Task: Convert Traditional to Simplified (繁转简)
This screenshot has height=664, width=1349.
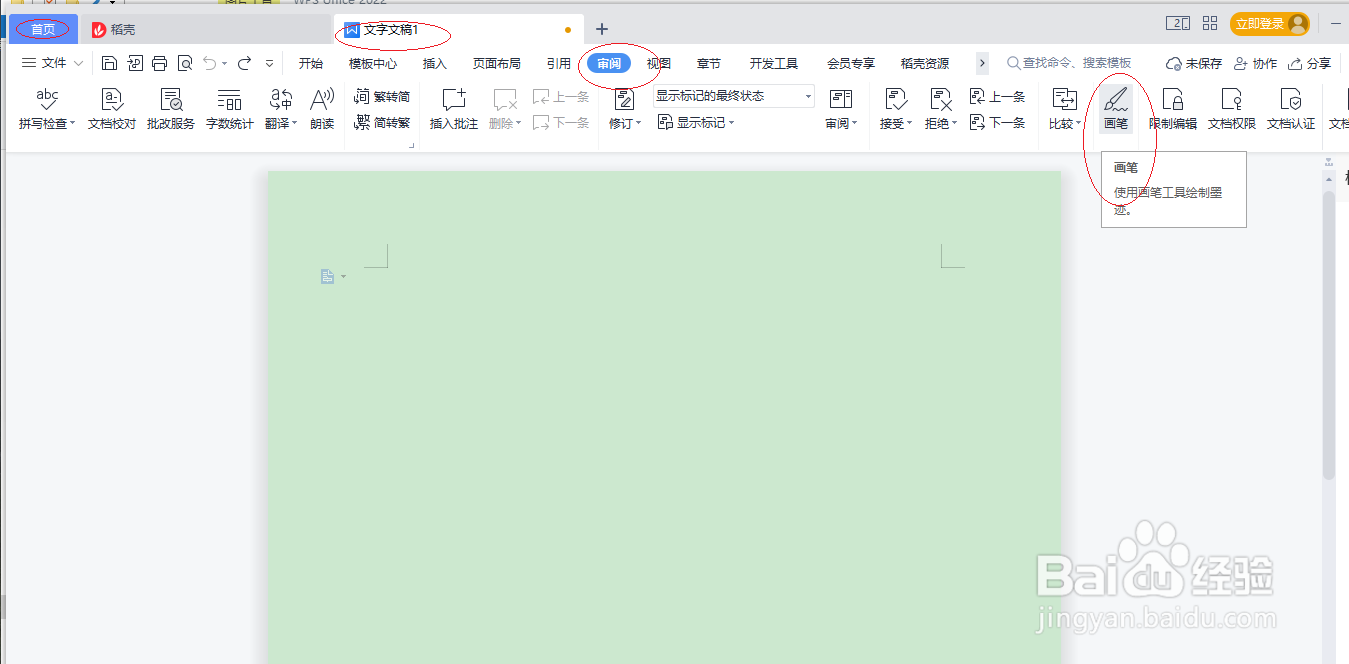Action: tap(382, 97)
